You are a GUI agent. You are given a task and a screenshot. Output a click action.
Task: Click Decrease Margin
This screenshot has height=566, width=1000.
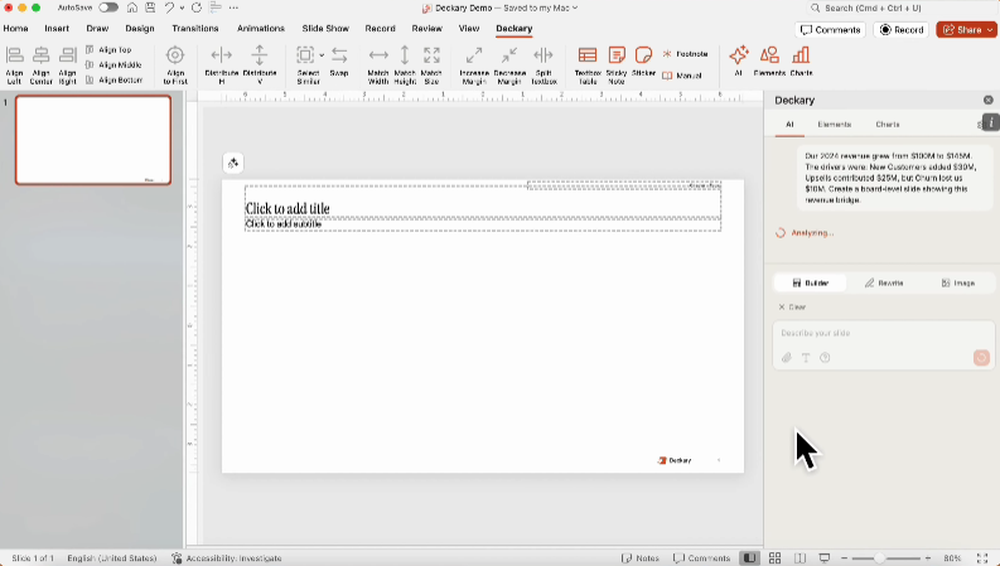coord(510,64)
